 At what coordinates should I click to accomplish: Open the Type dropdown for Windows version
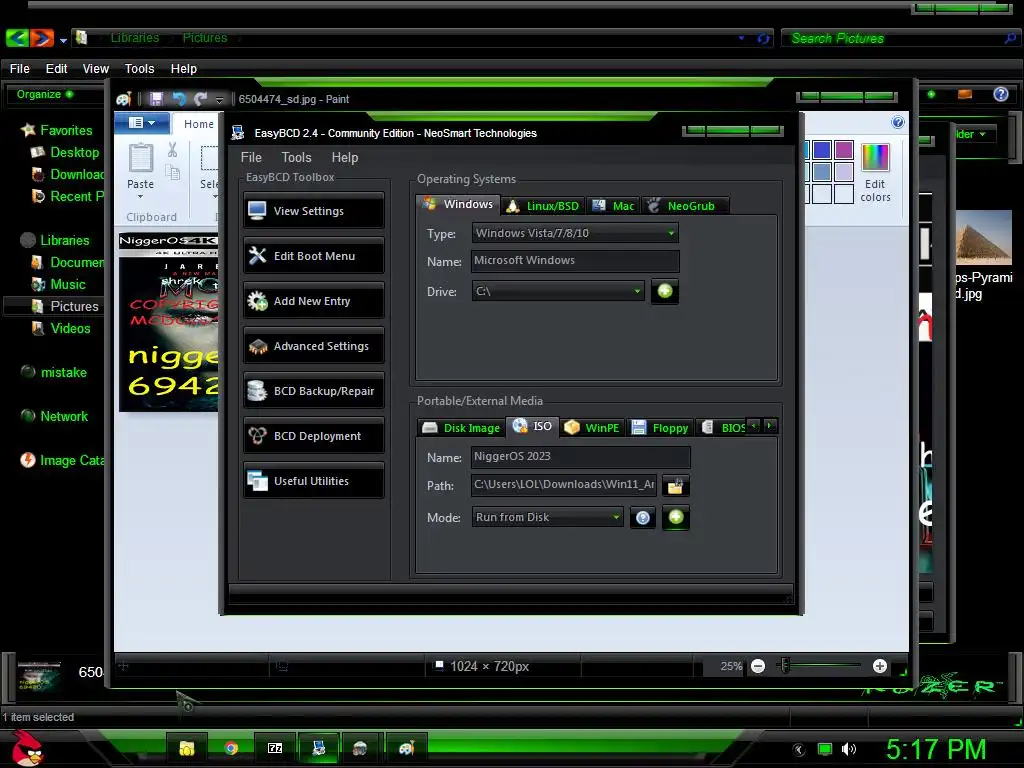click(x=575, y=233)
